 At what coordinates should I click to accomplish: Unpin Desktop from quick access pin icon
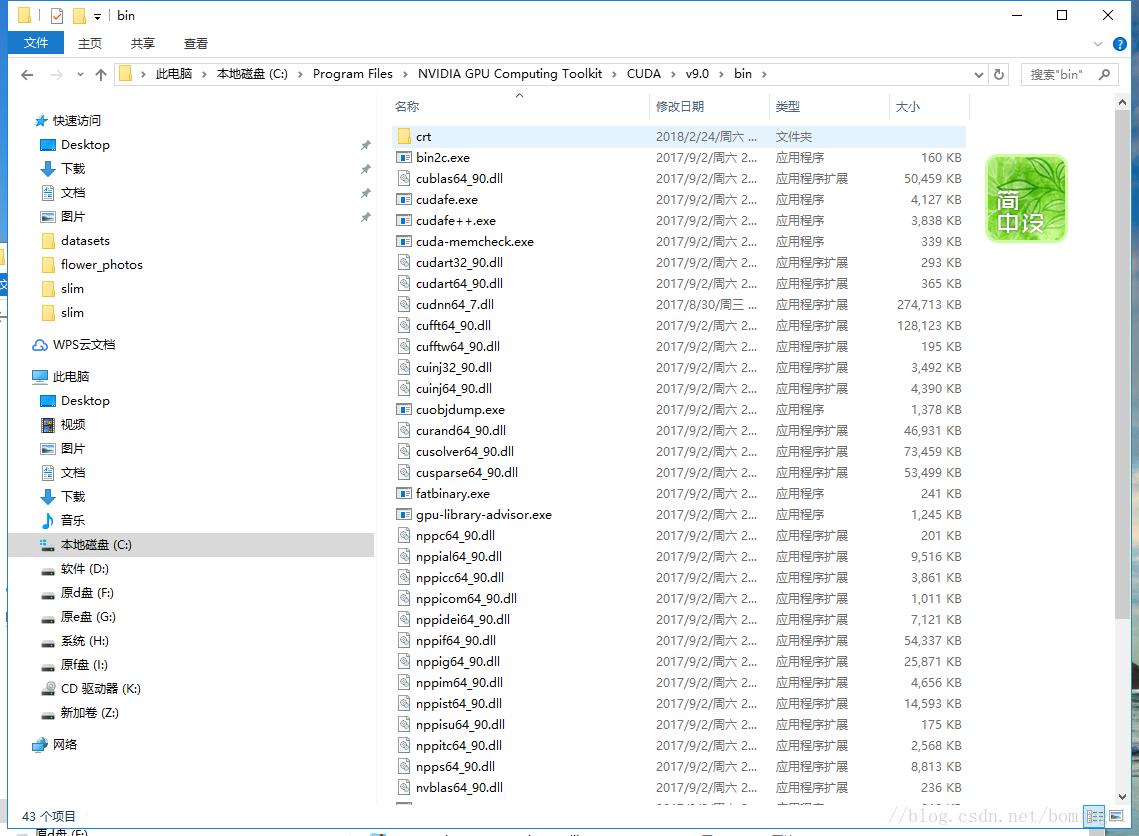[x=365, y=145]
